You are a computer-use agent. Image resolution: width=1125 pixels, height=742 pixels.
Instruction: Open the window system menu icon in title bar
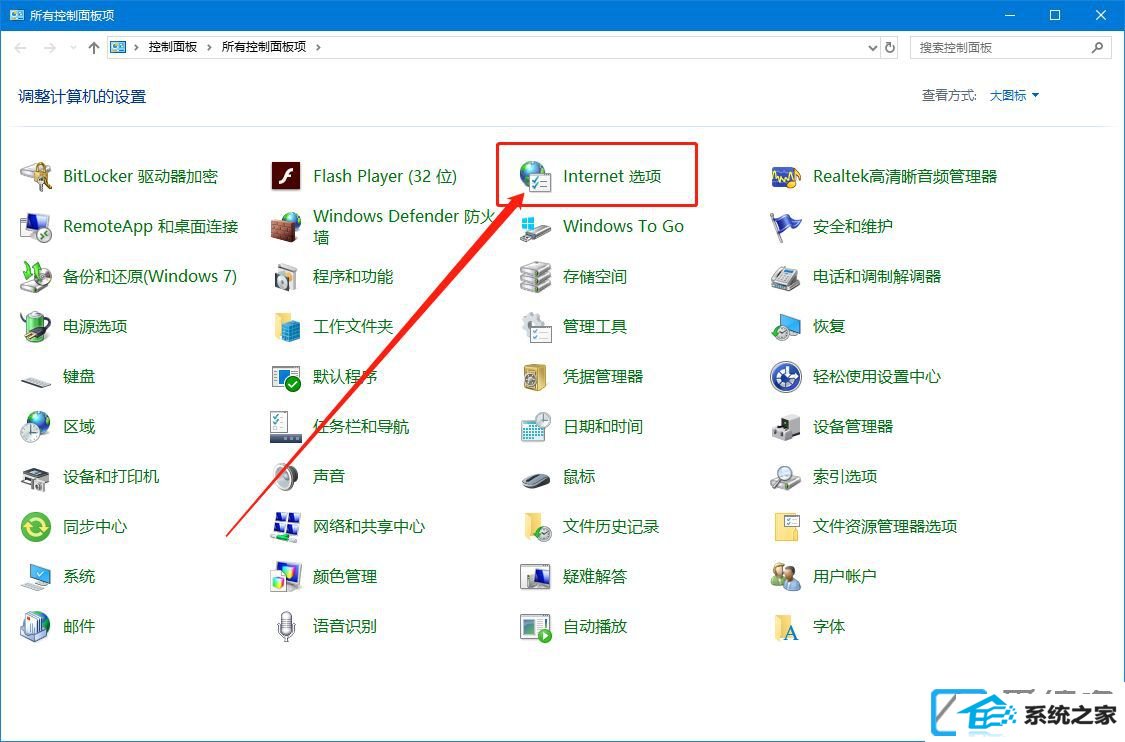point(16,15)
